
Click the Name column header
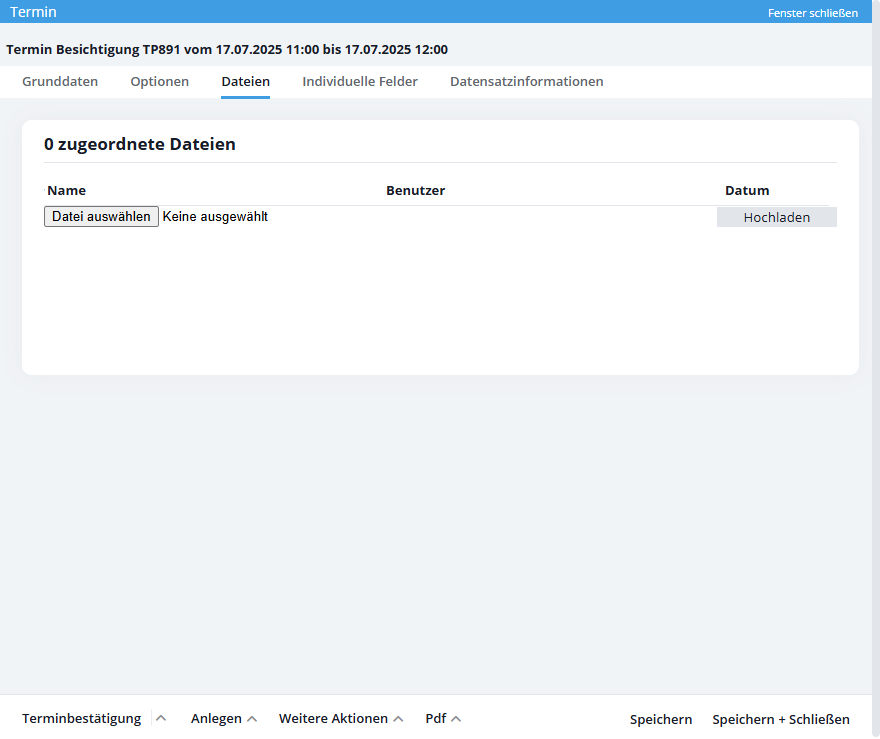(x=66, y=190)
